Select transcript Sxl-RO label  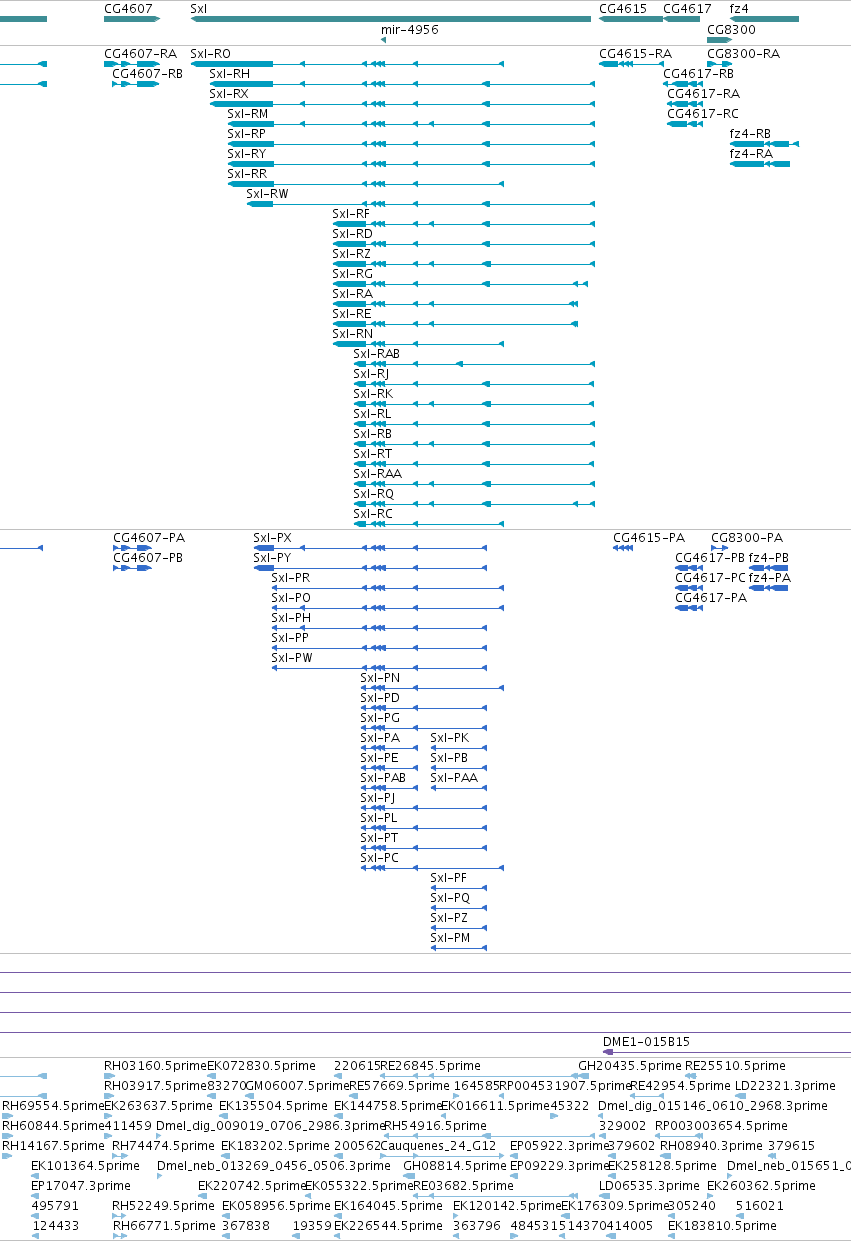tap(210, 53)
